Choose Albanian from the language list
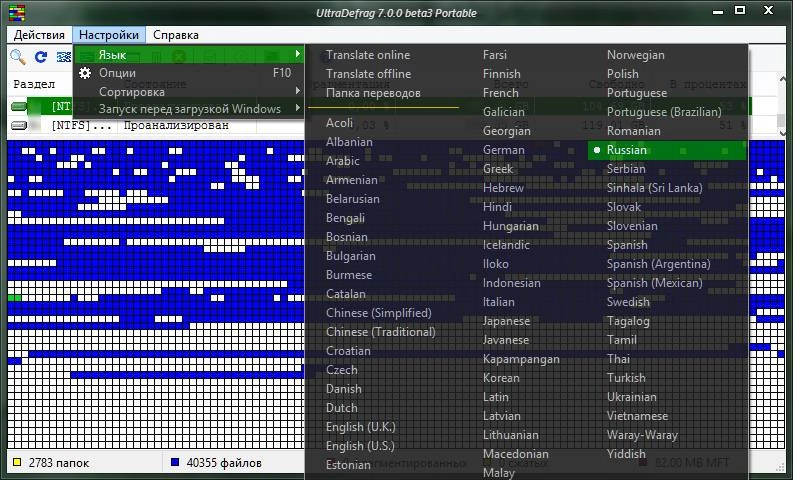The image size is (793, 480). click(349, 142)
